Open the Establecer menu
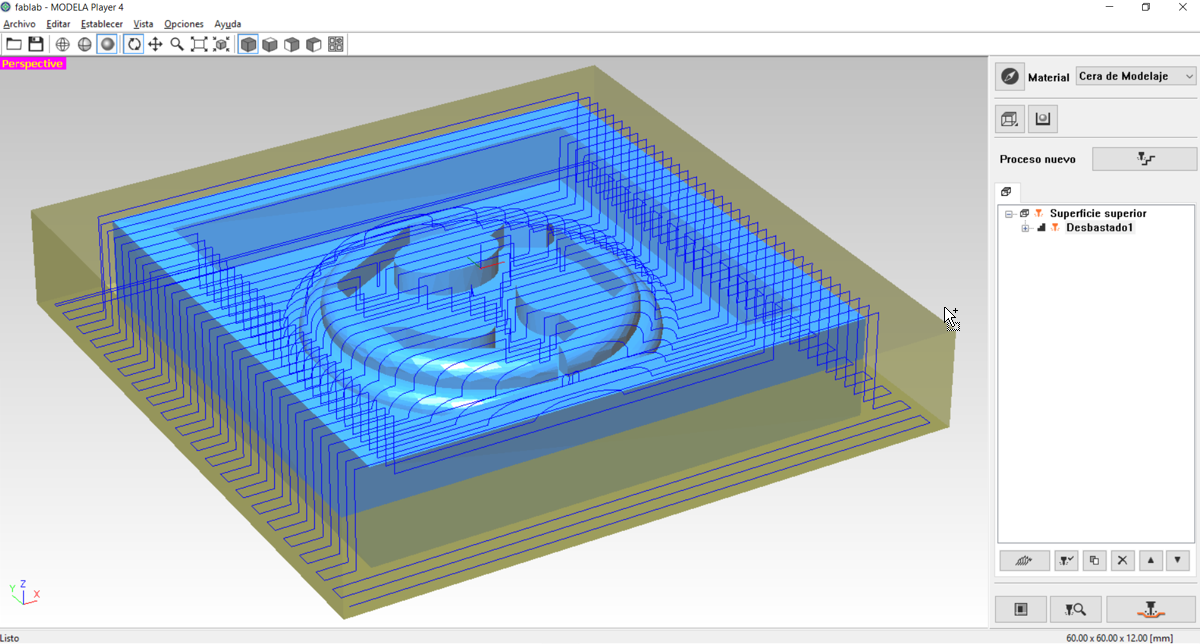 pos(102,24)
